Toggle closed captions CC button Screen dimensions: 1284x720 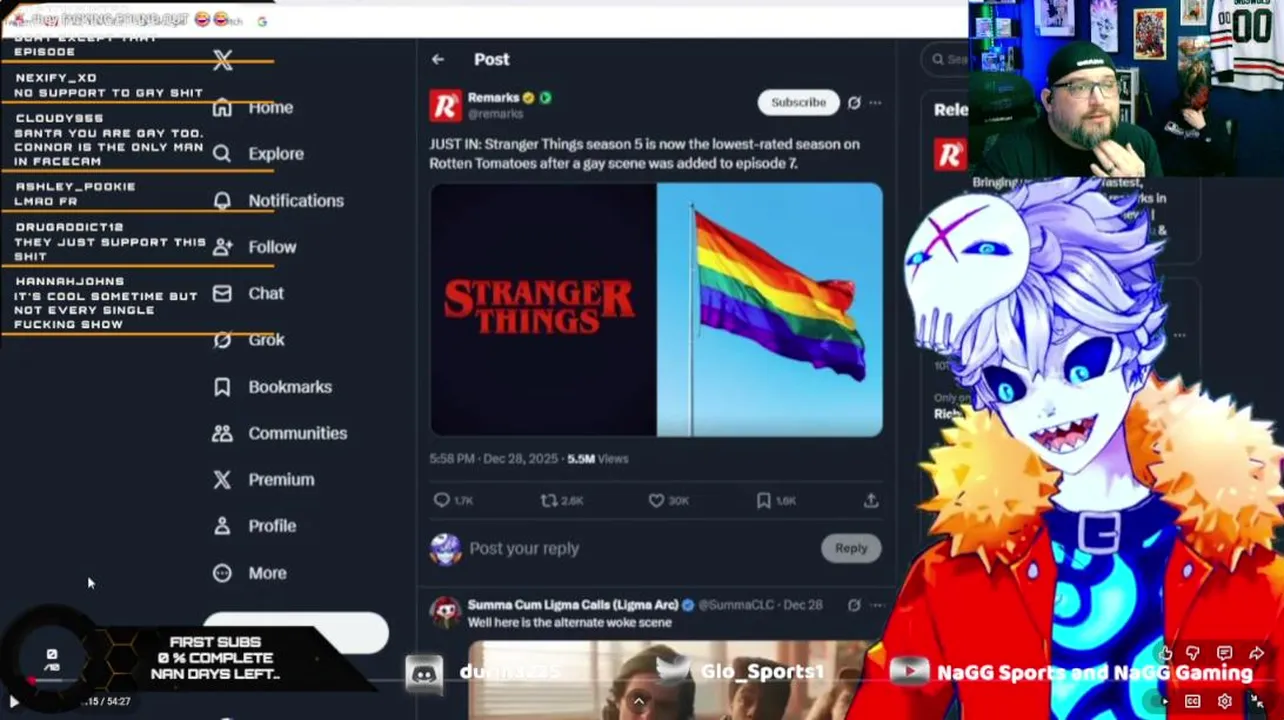click(x=1192, y=701)
